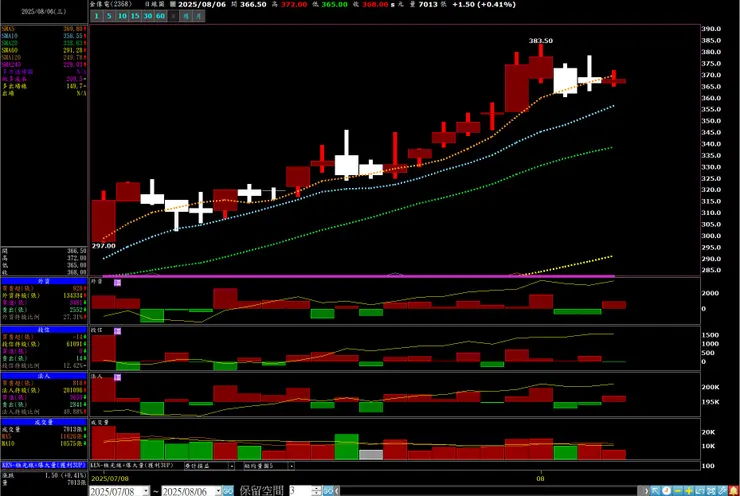Select the blue 成交量 panel header

(44, 422)
